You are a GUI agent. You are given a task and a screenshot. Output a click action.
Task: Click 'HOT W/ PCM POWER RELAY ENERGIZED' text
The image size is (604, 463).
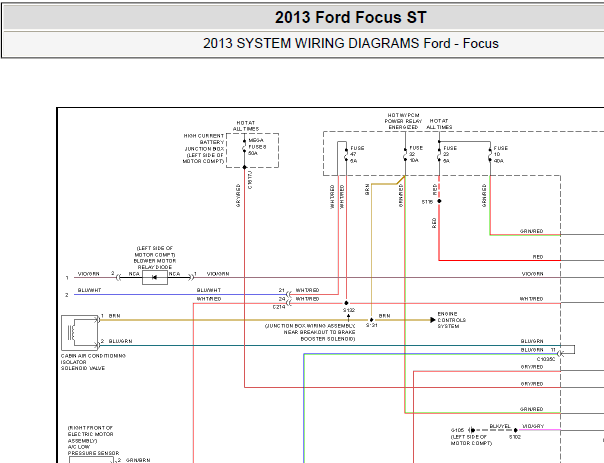tap(403, 121)
